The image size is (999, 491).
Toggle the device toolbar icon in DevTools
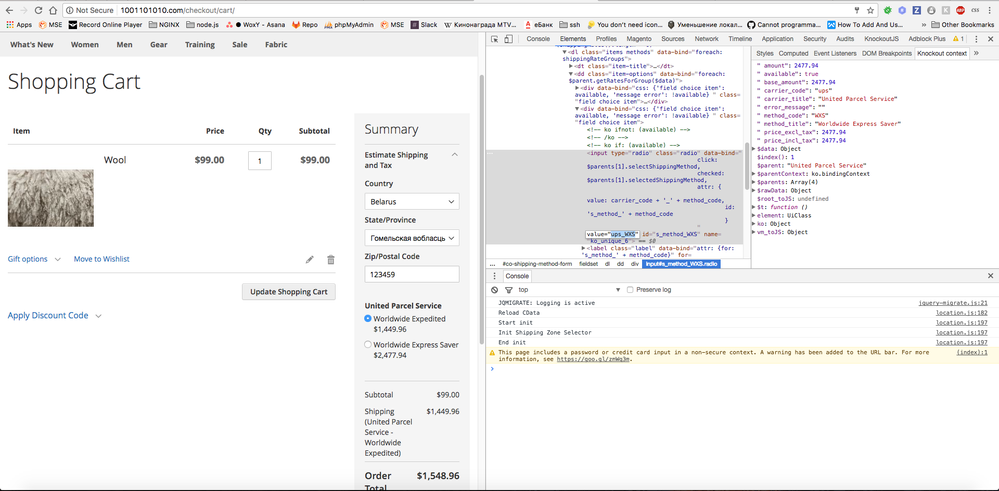point(508,39)
